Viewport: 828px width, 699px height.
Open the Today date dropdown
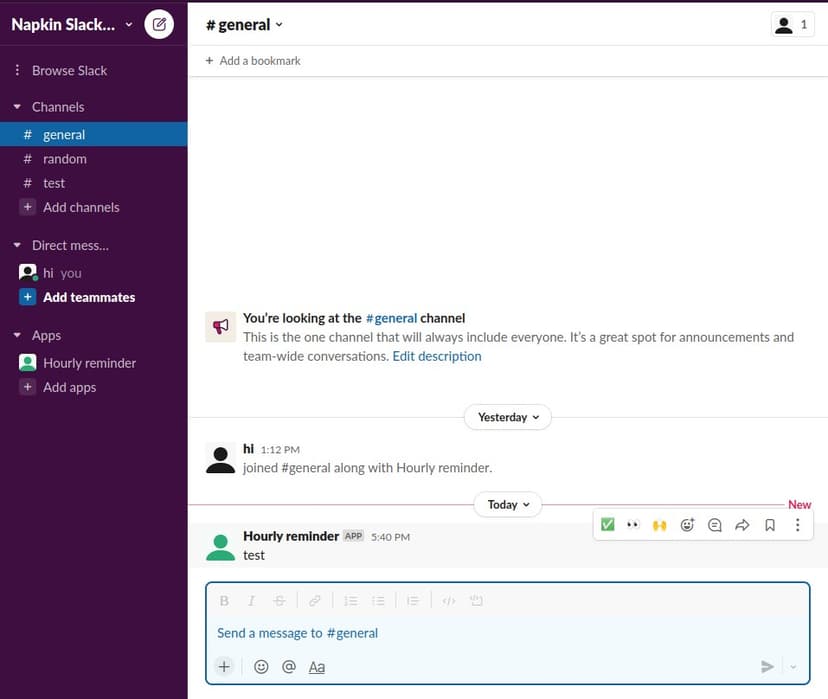pos(508,505)
